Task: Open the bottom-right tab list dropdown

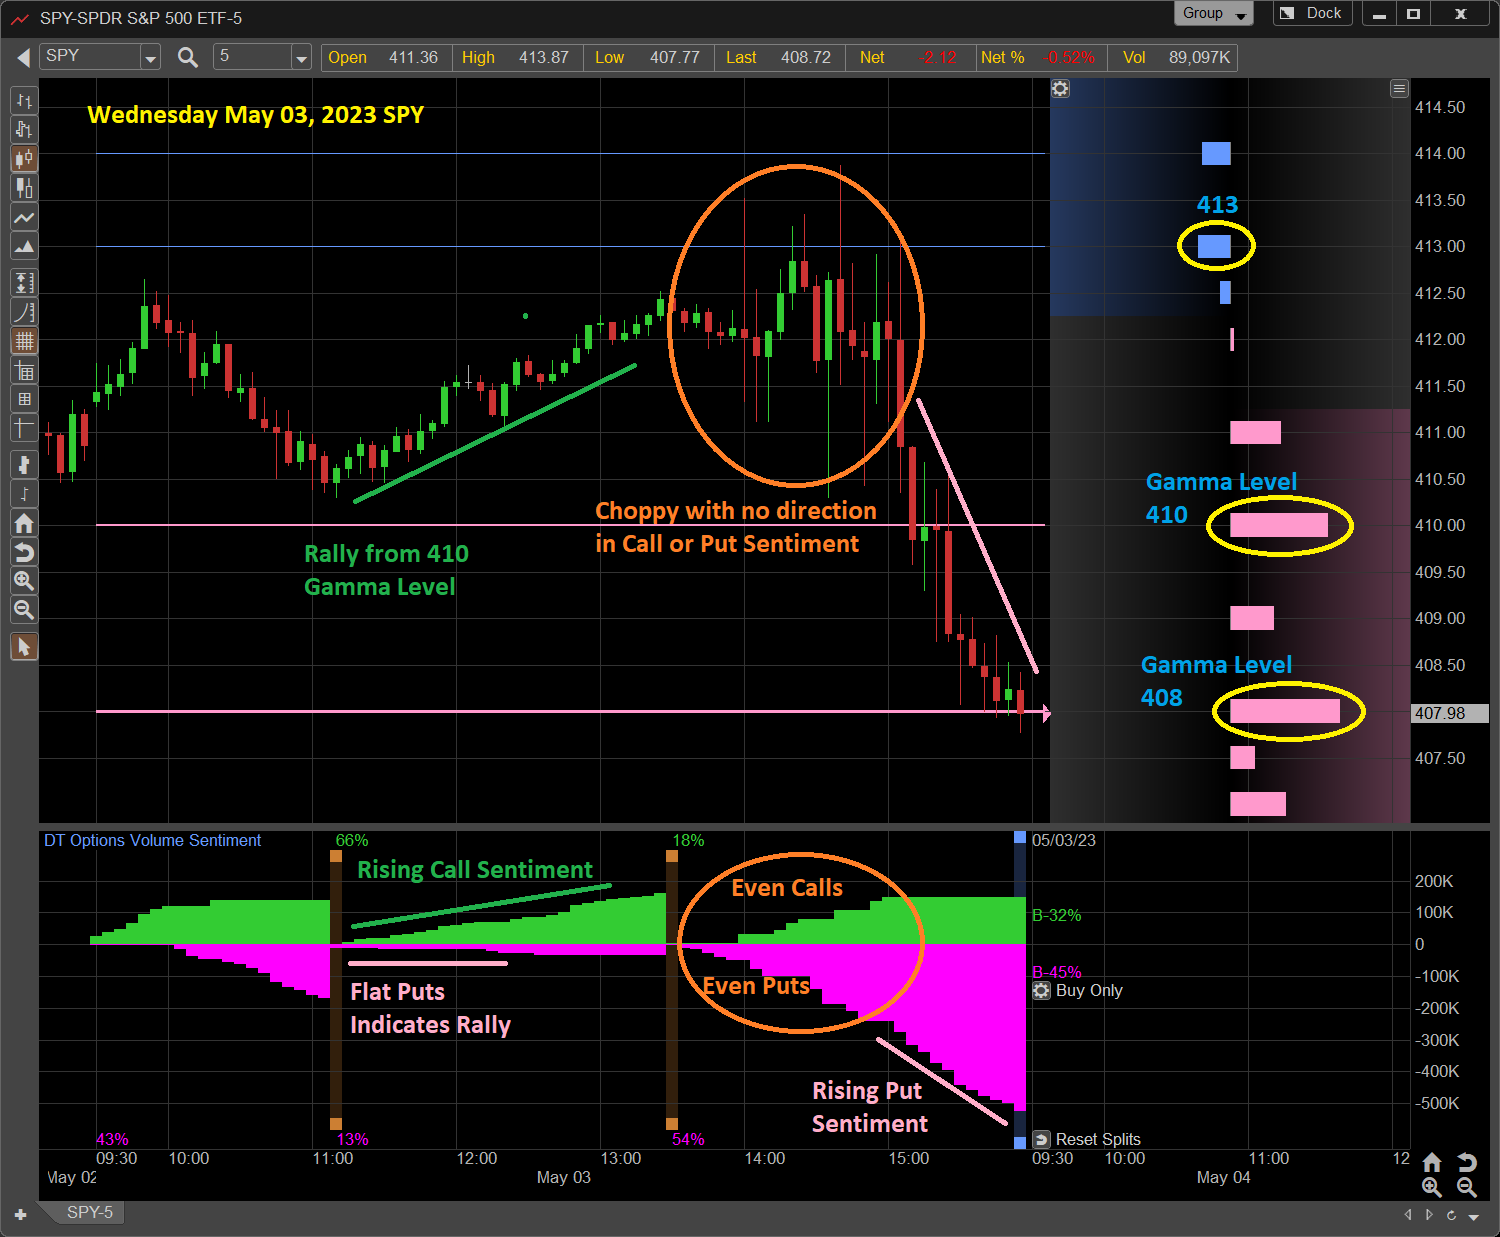Action: coord(1473,1216)
